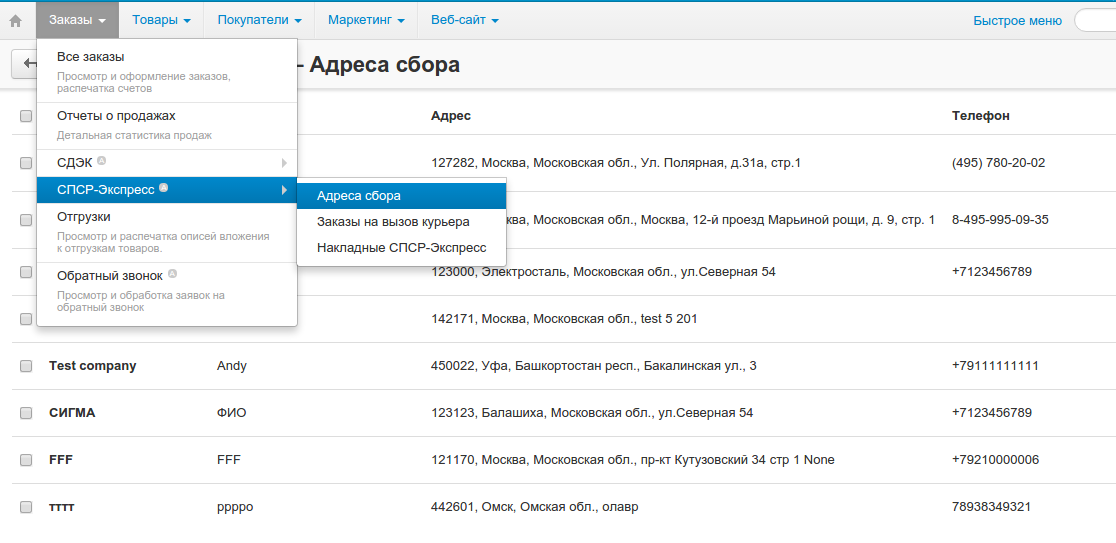Go to Отчеты о продажах

click(x=116, y=116)
